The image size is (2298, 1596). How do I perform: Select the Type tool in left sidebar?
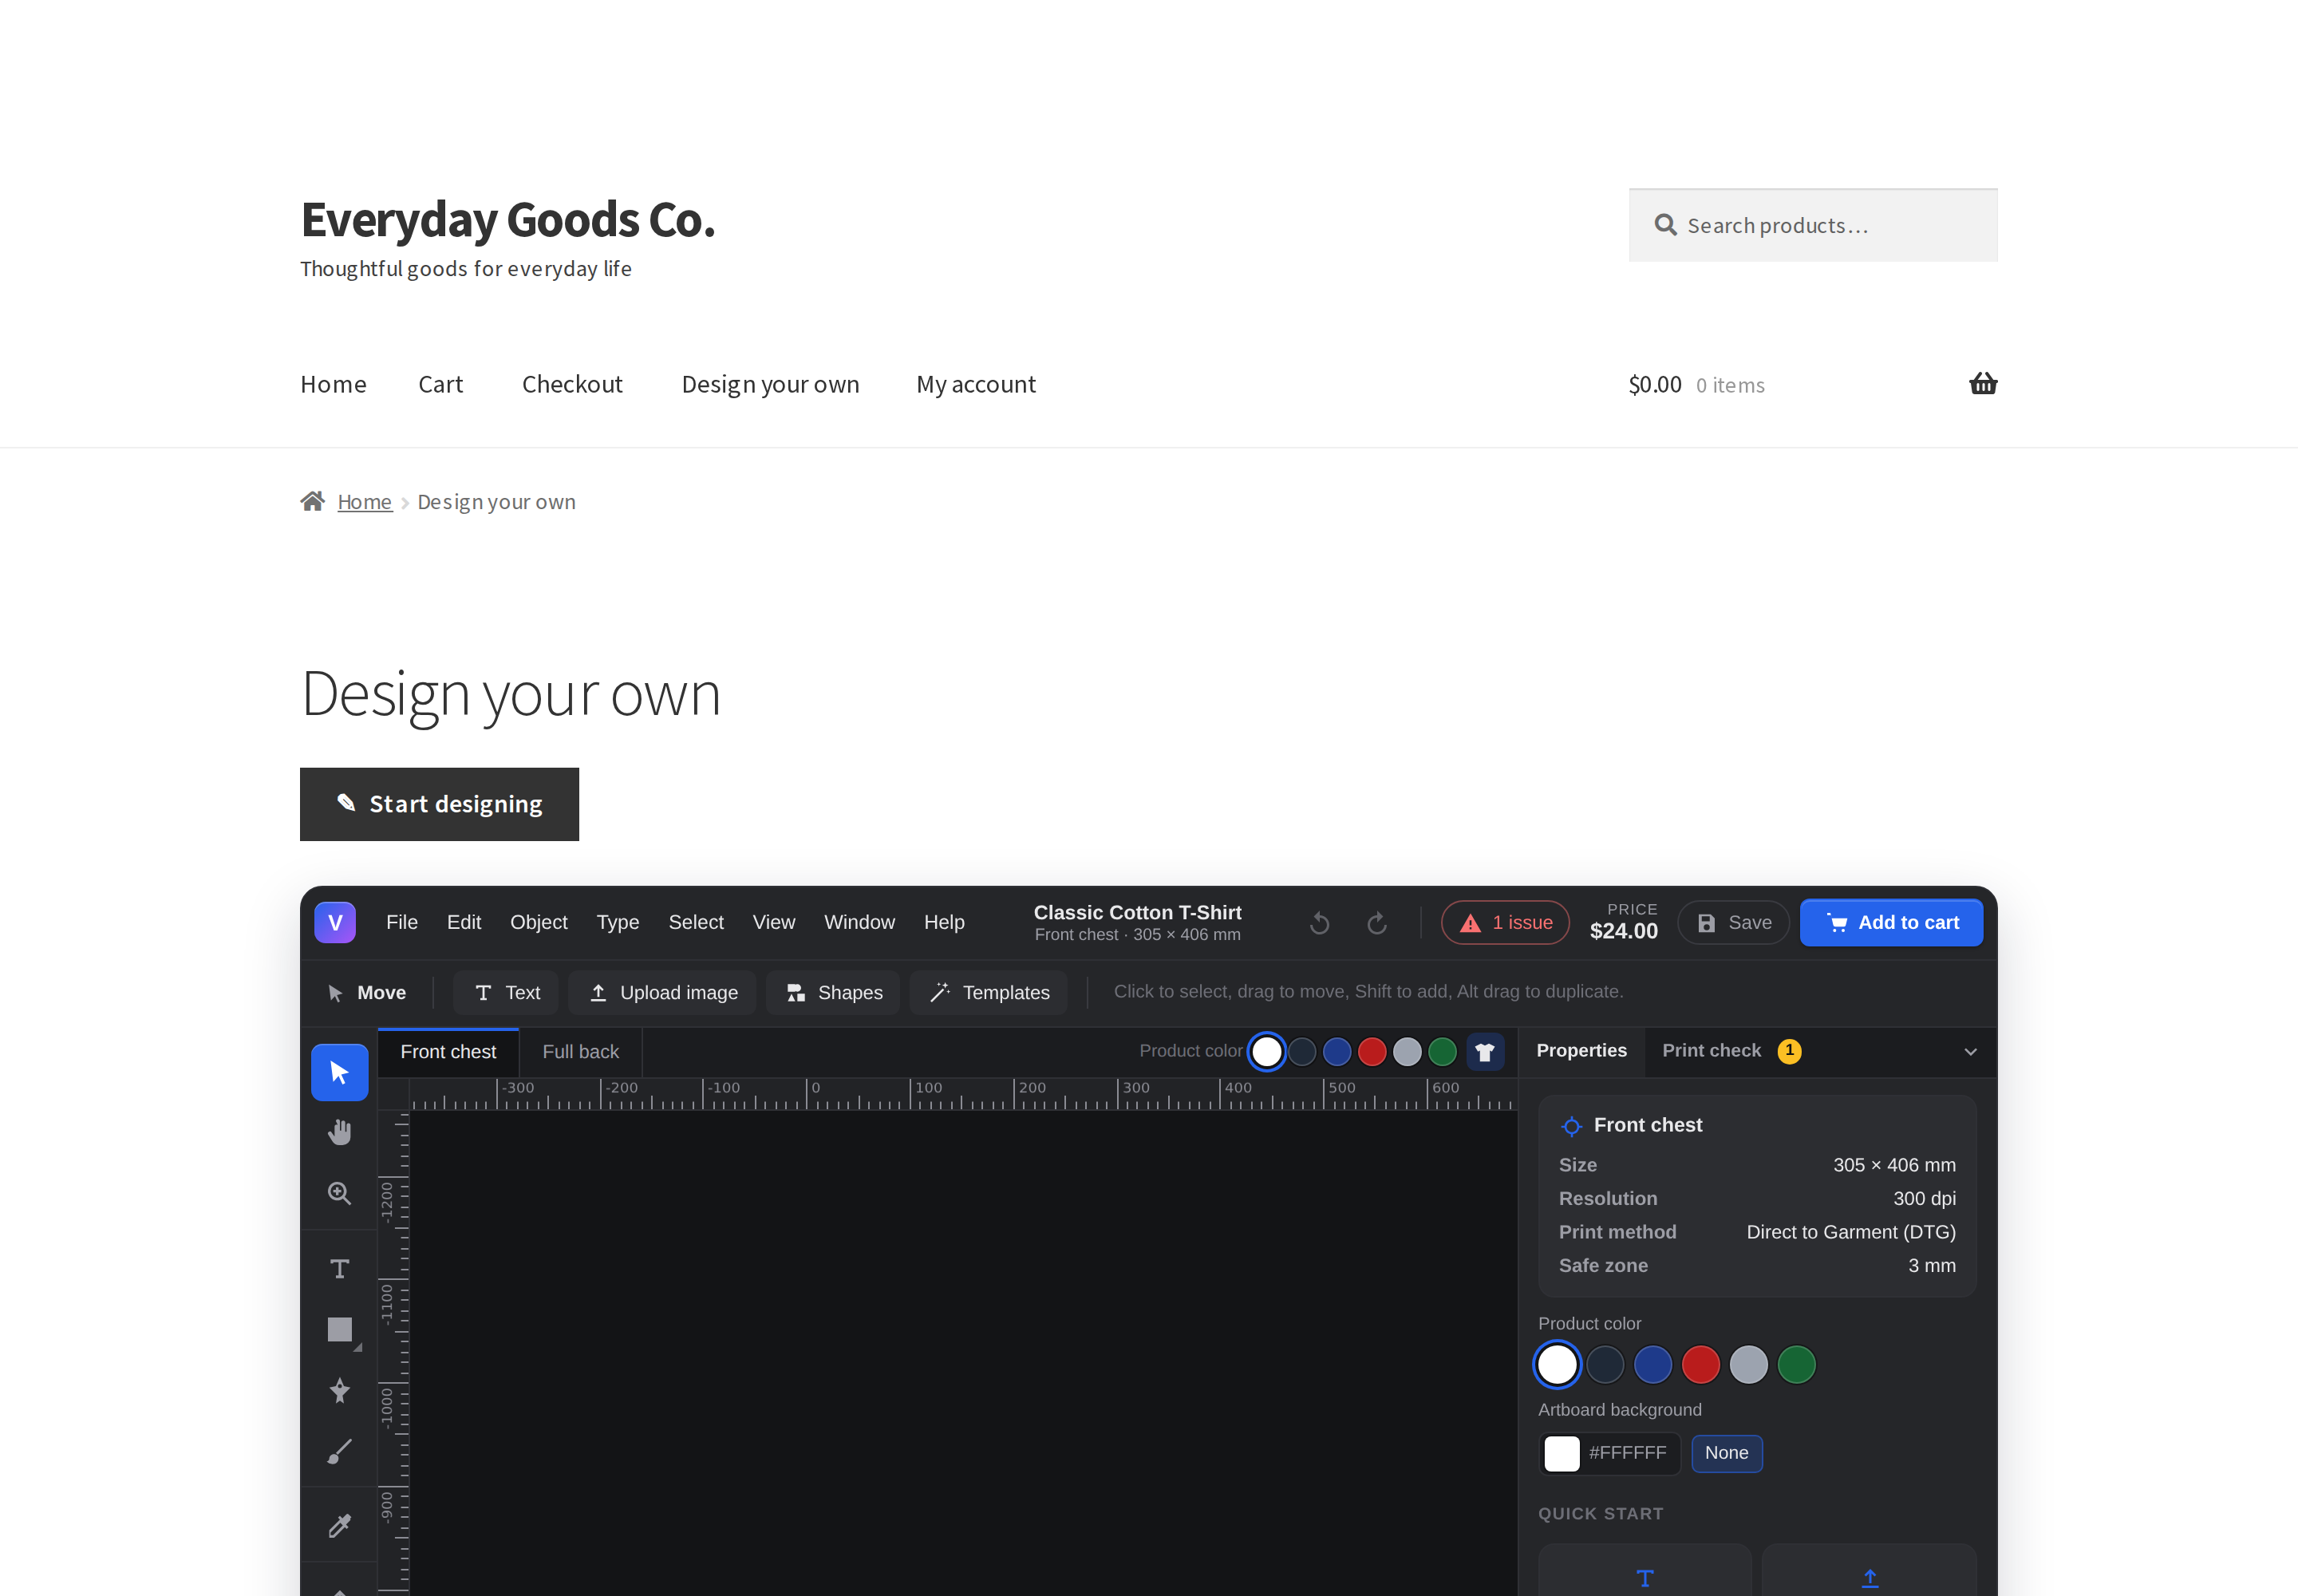[x=340, y=1269]
